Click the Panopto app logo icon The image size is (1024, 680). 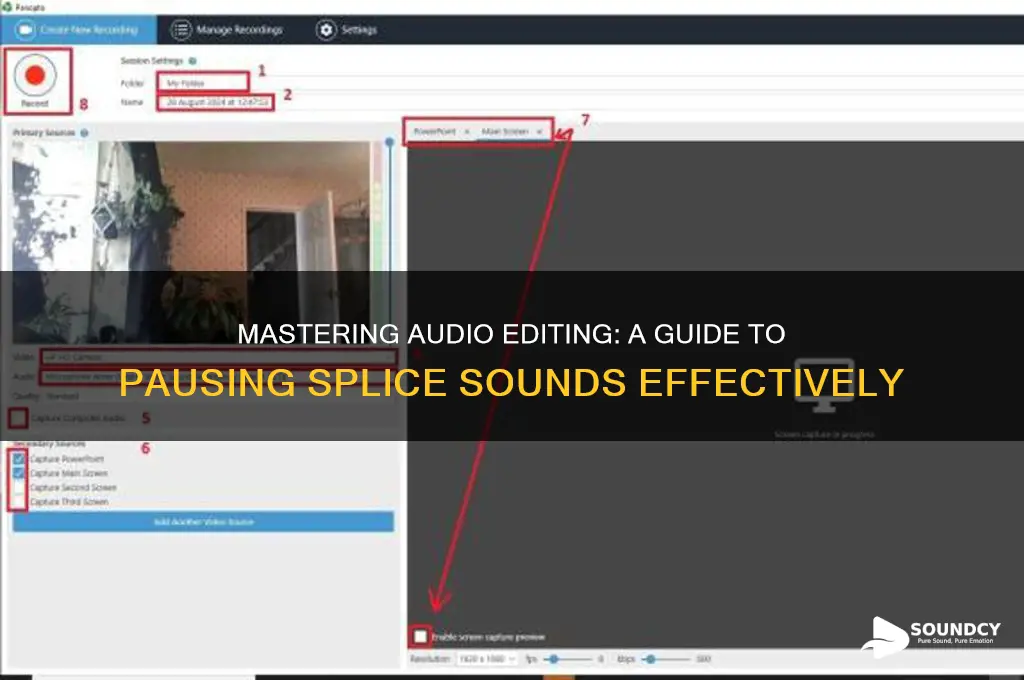click(x=7, y=7)
